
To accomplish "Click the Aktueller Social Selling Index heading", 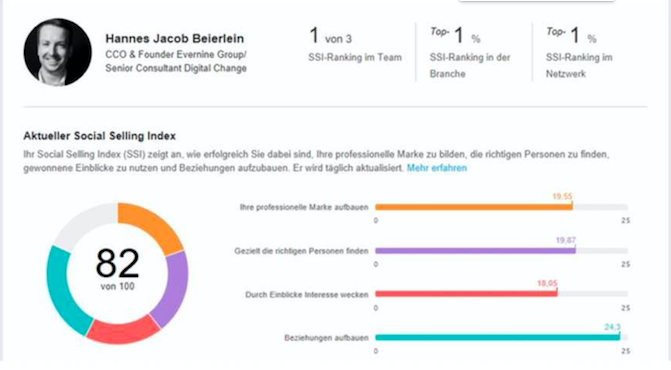I will (x=100, y=136).
